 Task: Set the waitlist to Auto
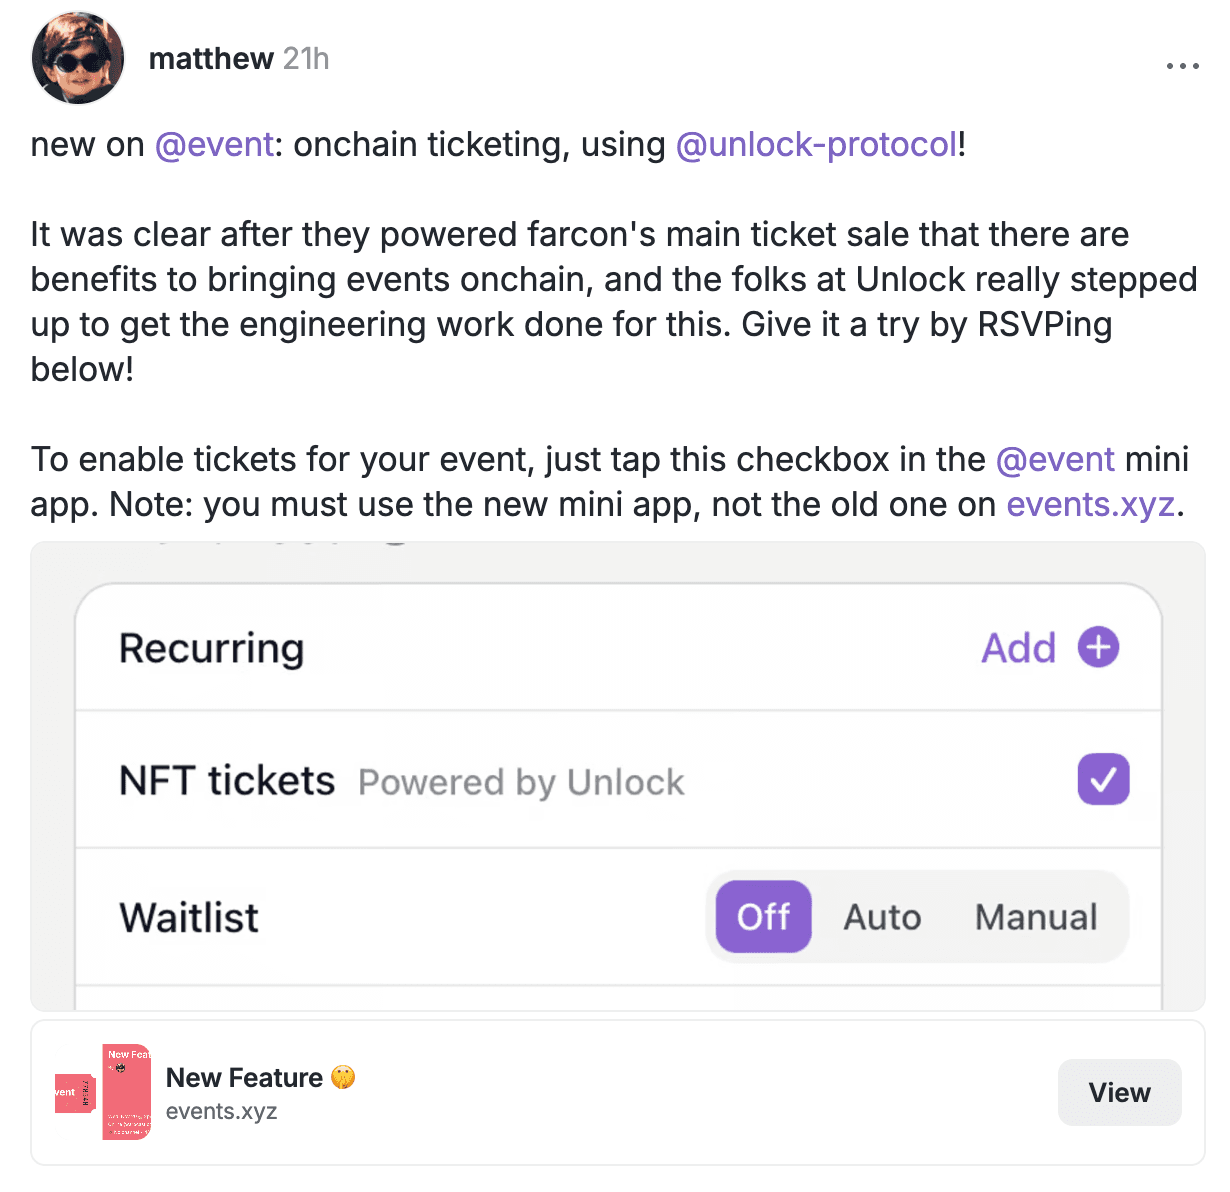[882, 917]
